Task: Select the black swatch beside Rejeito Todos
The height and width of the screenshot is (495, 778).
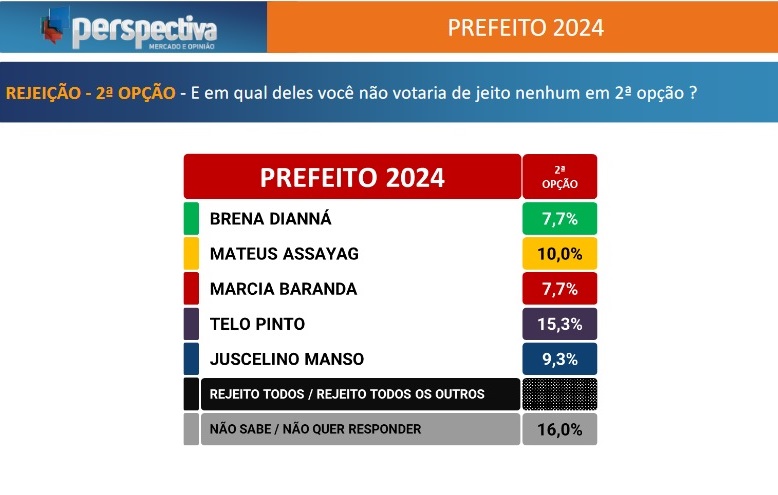Action: pos(191,394)
